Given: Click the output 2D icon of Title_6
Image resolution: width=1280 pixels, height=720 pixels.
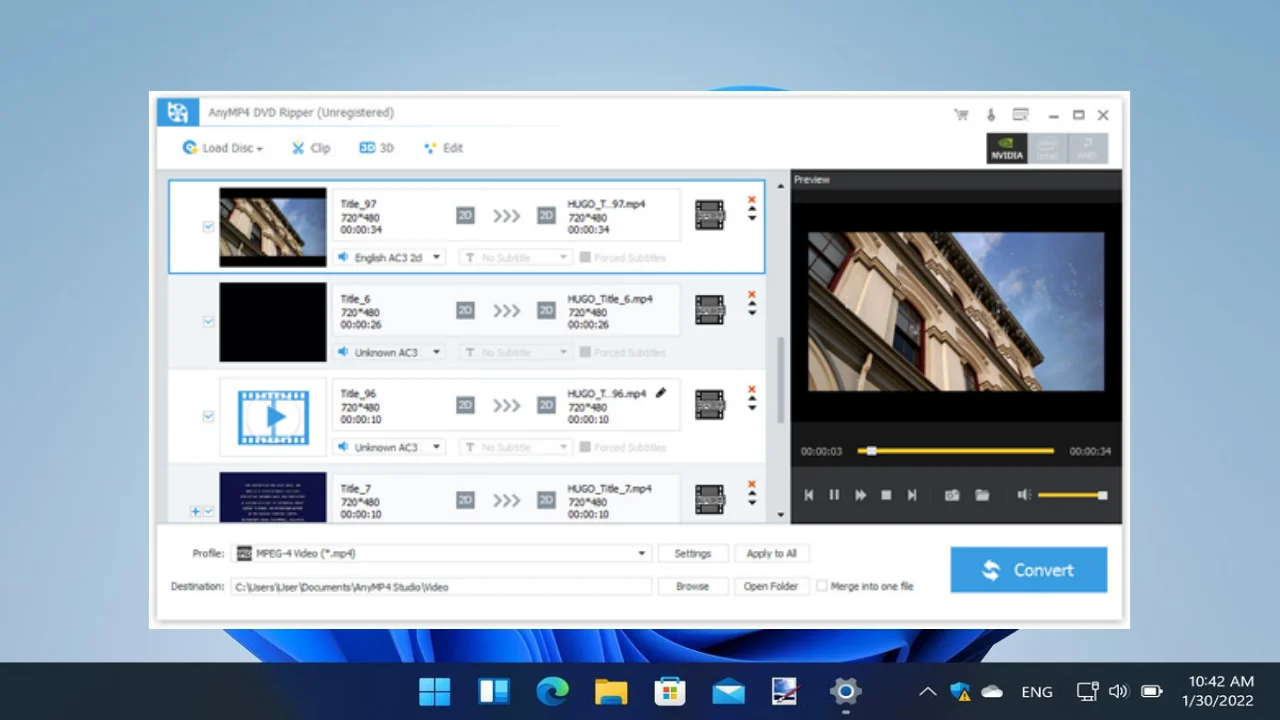Looking at the screenshot, I should tap(546, 310).
